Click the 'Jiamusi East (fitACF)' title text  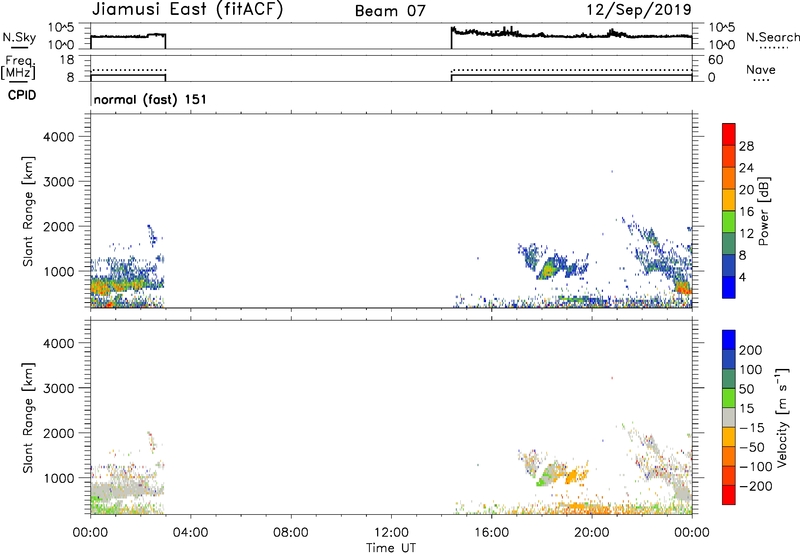(x=187, y=10)
